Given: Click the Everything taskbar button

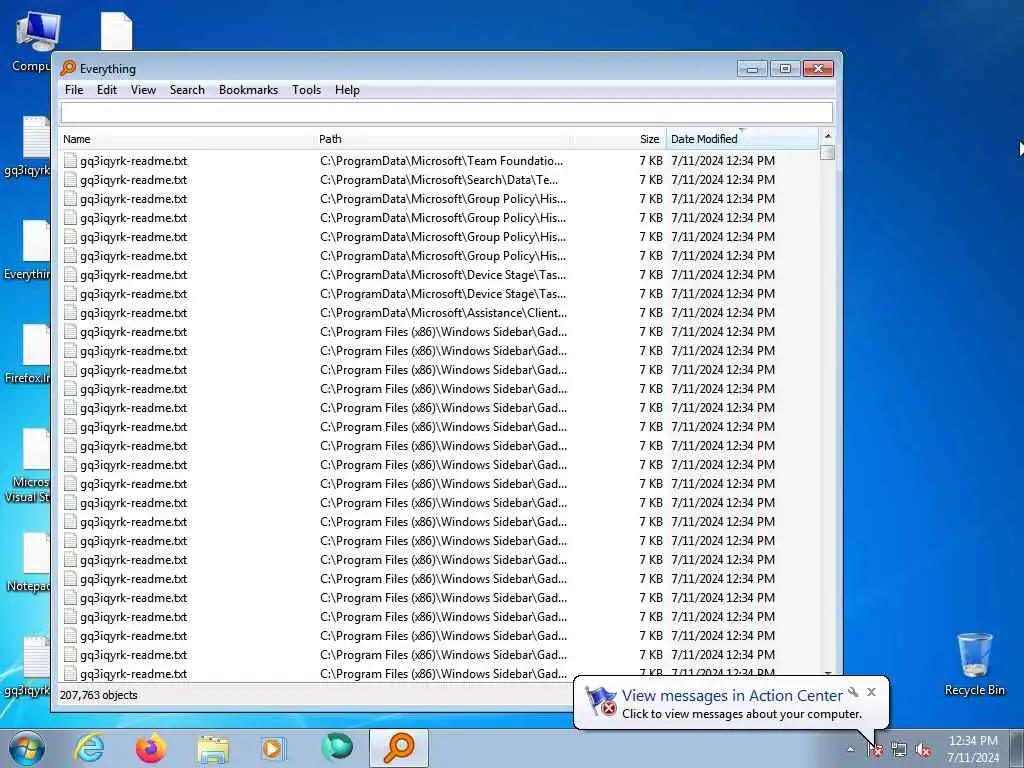Looking at the screenshot, I should tap(399, 748).
